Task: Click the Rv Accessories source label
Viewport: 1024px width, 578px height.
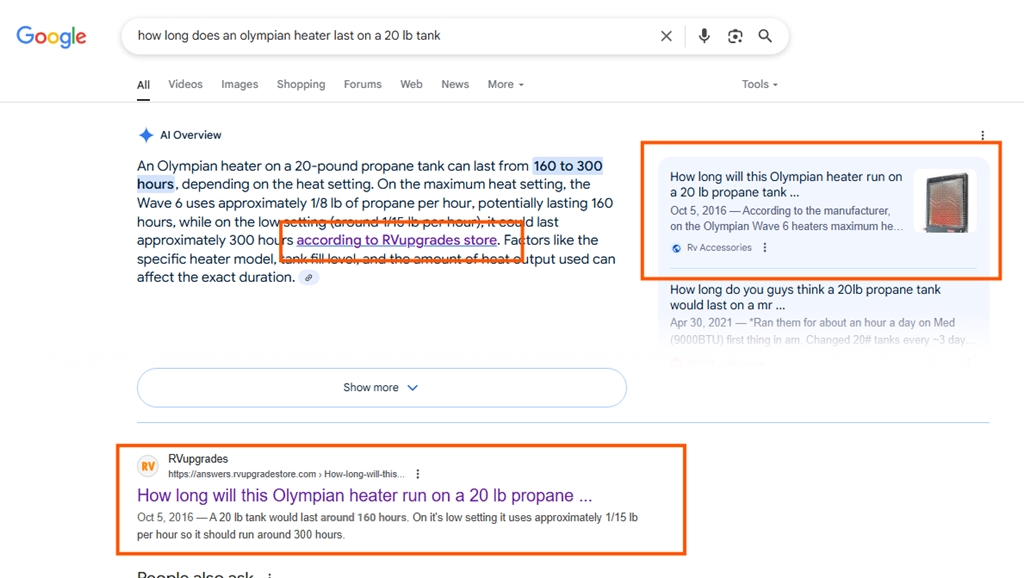Action: click(x=719, y=248)
